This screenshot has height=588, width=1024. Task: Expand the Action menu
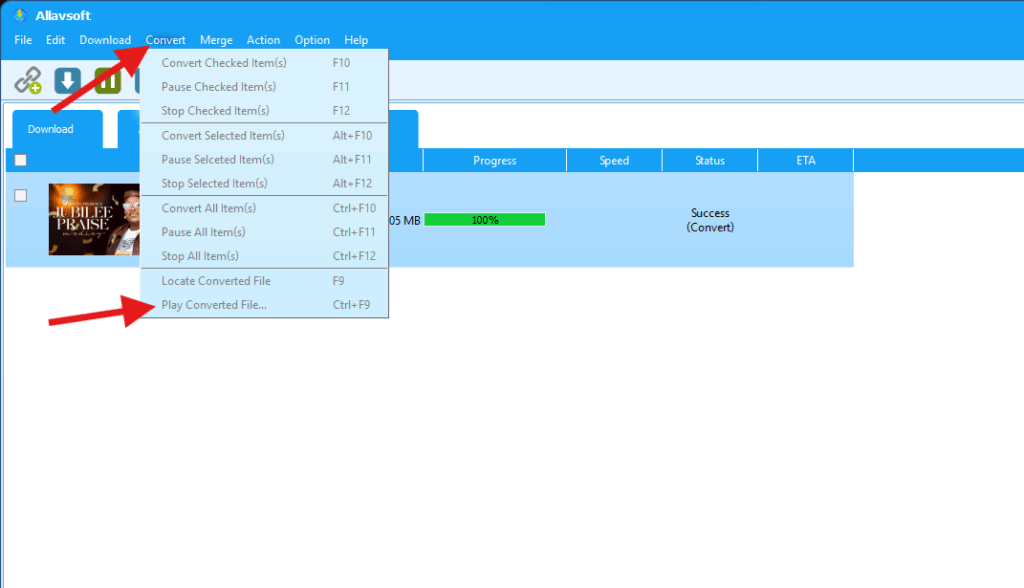[x=263, y=40]
